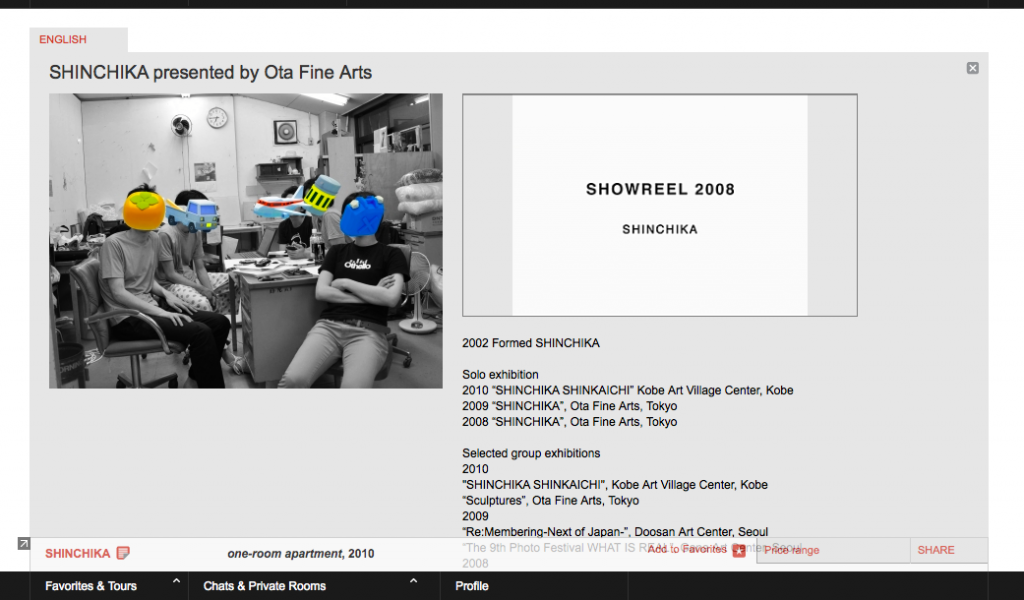The image size is (1024, 600).
Task: Expand the Favorites & Tours chevron
Action: [176, 580]
